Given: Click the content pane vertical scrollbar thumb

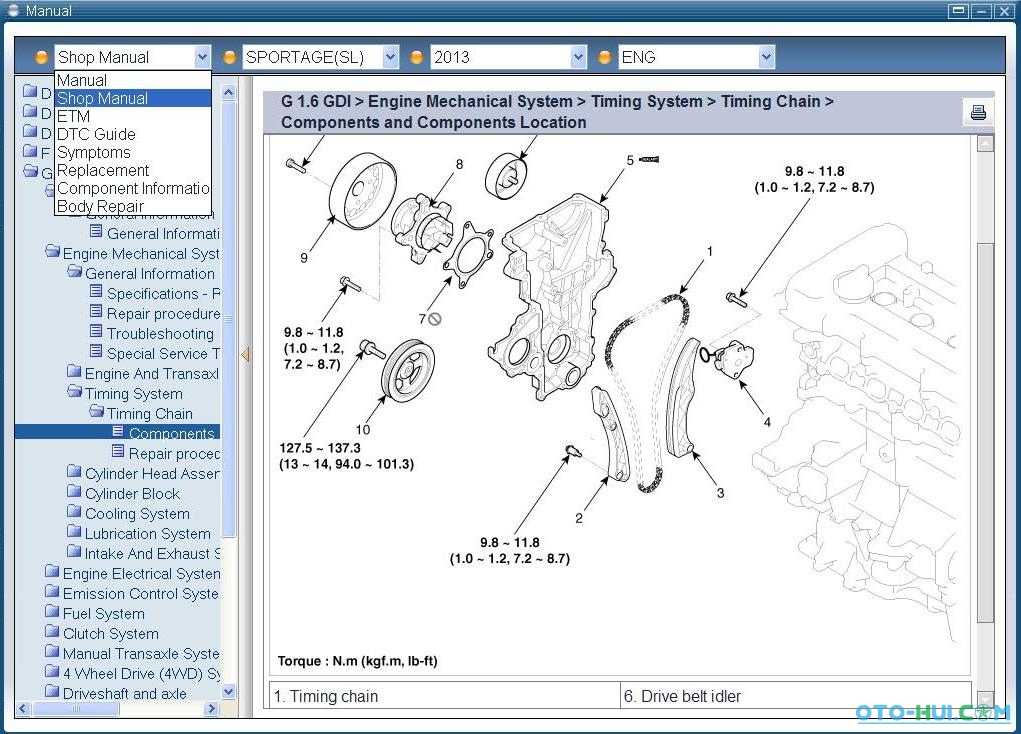Looking at the screenshot, I should click(985, 433).
